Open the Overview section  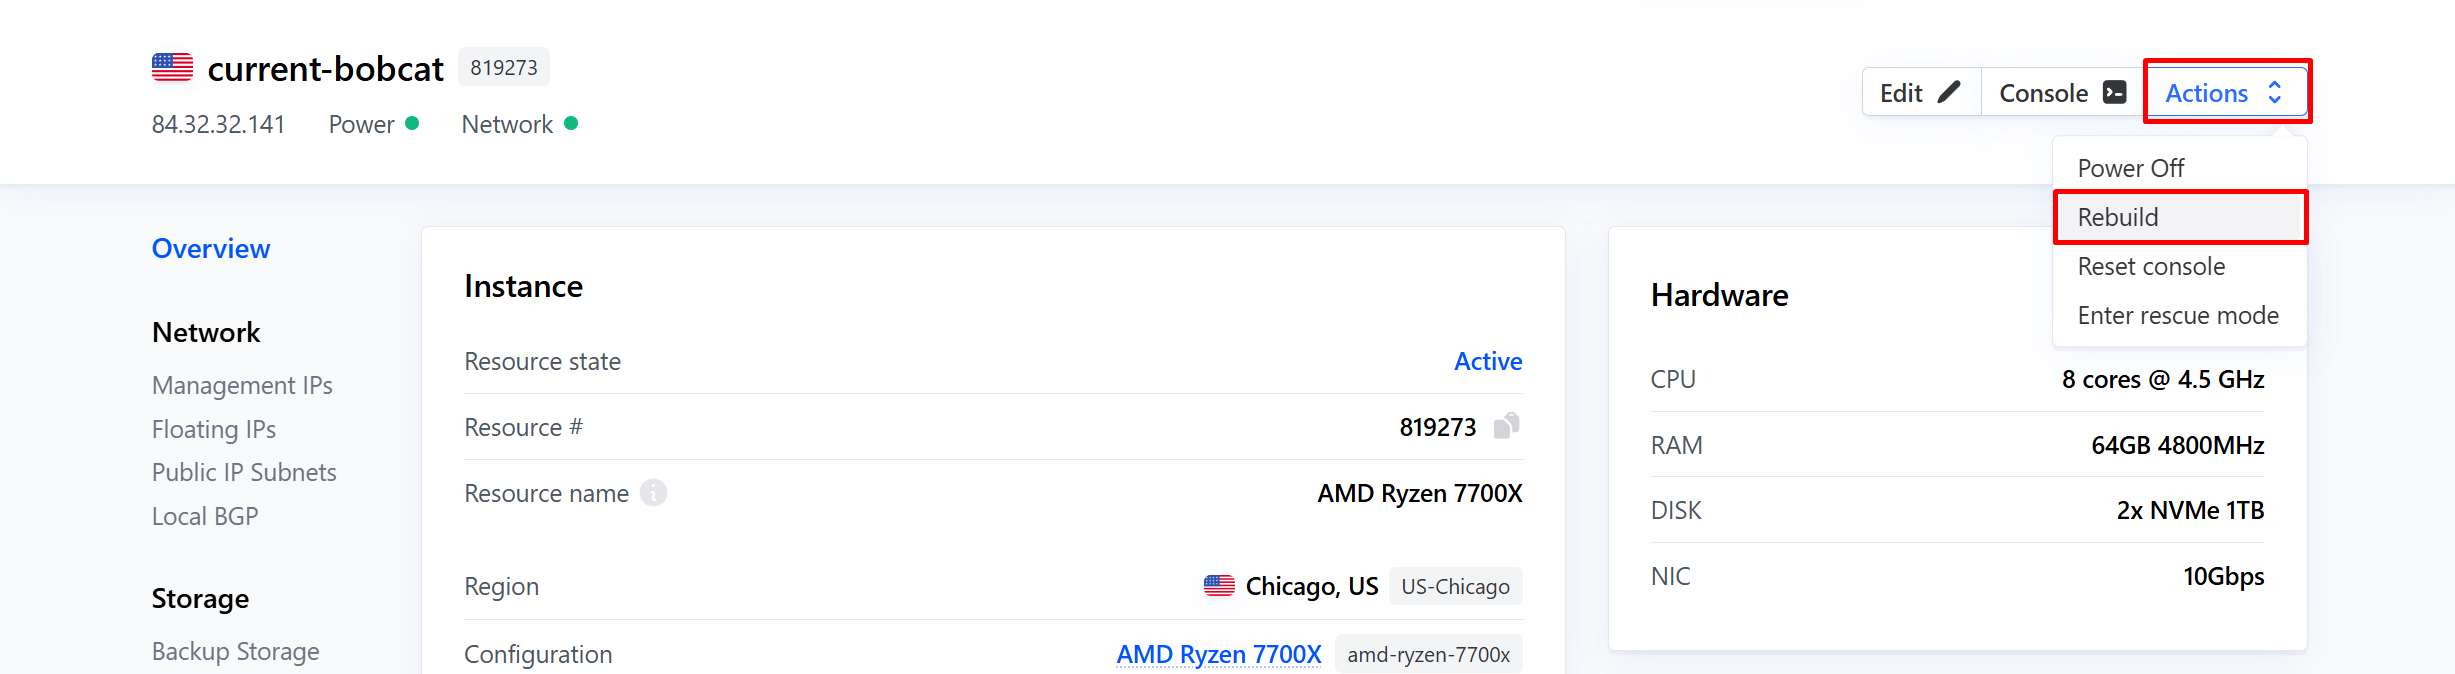pos(211,248)
